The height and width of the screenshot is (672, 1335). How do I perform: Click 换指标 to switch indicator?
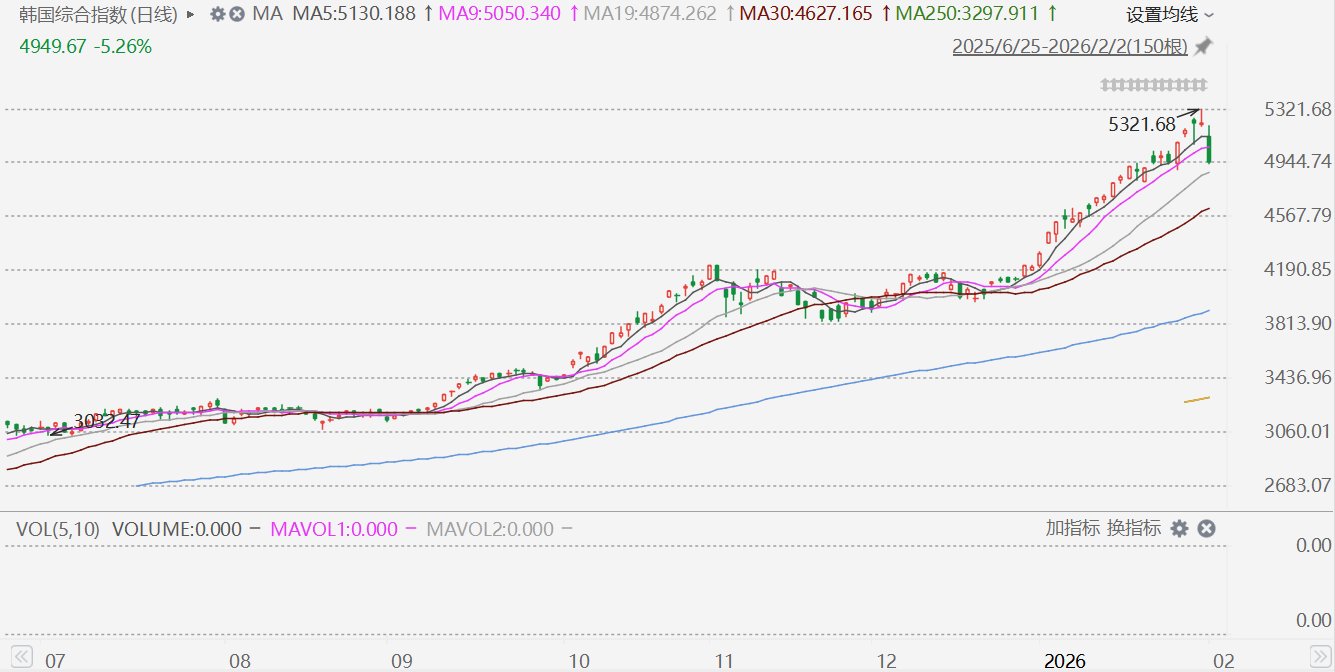coord(1134,528)
